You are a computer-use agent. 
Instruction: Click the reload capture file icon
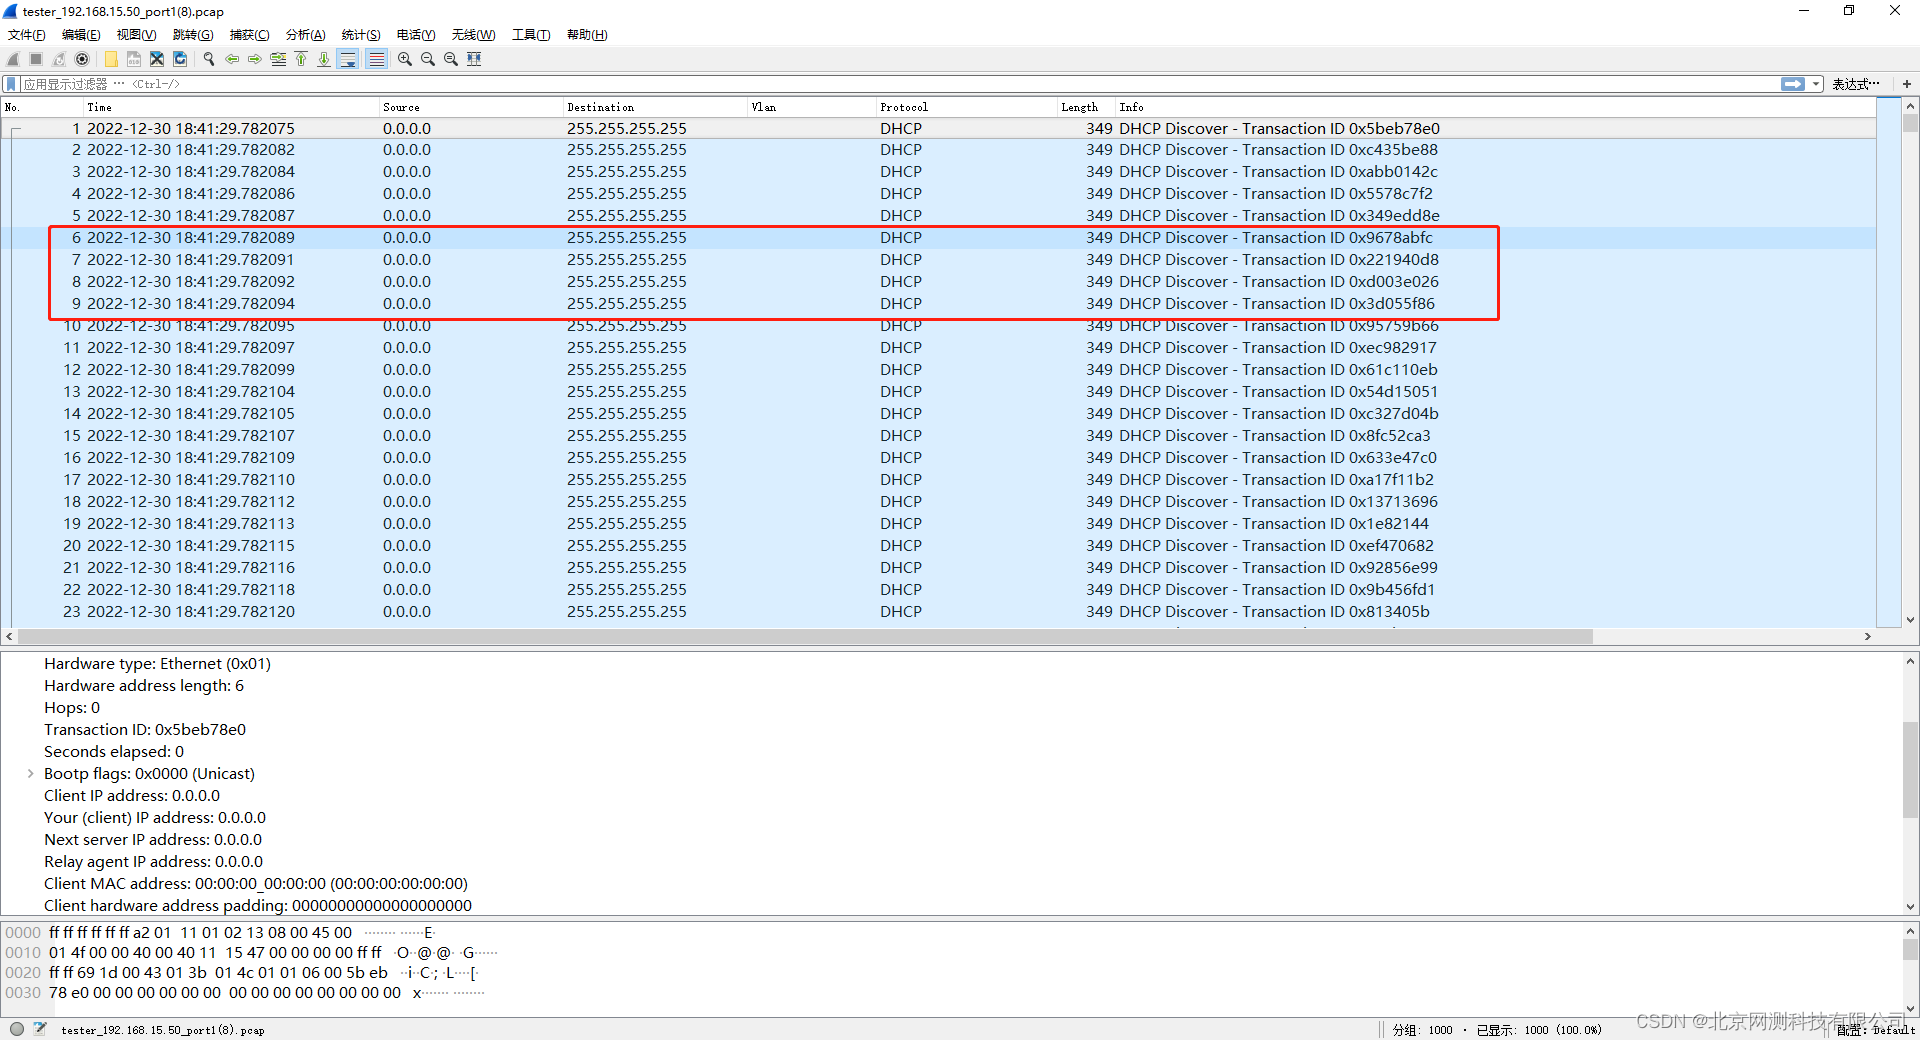pos(180,59)
